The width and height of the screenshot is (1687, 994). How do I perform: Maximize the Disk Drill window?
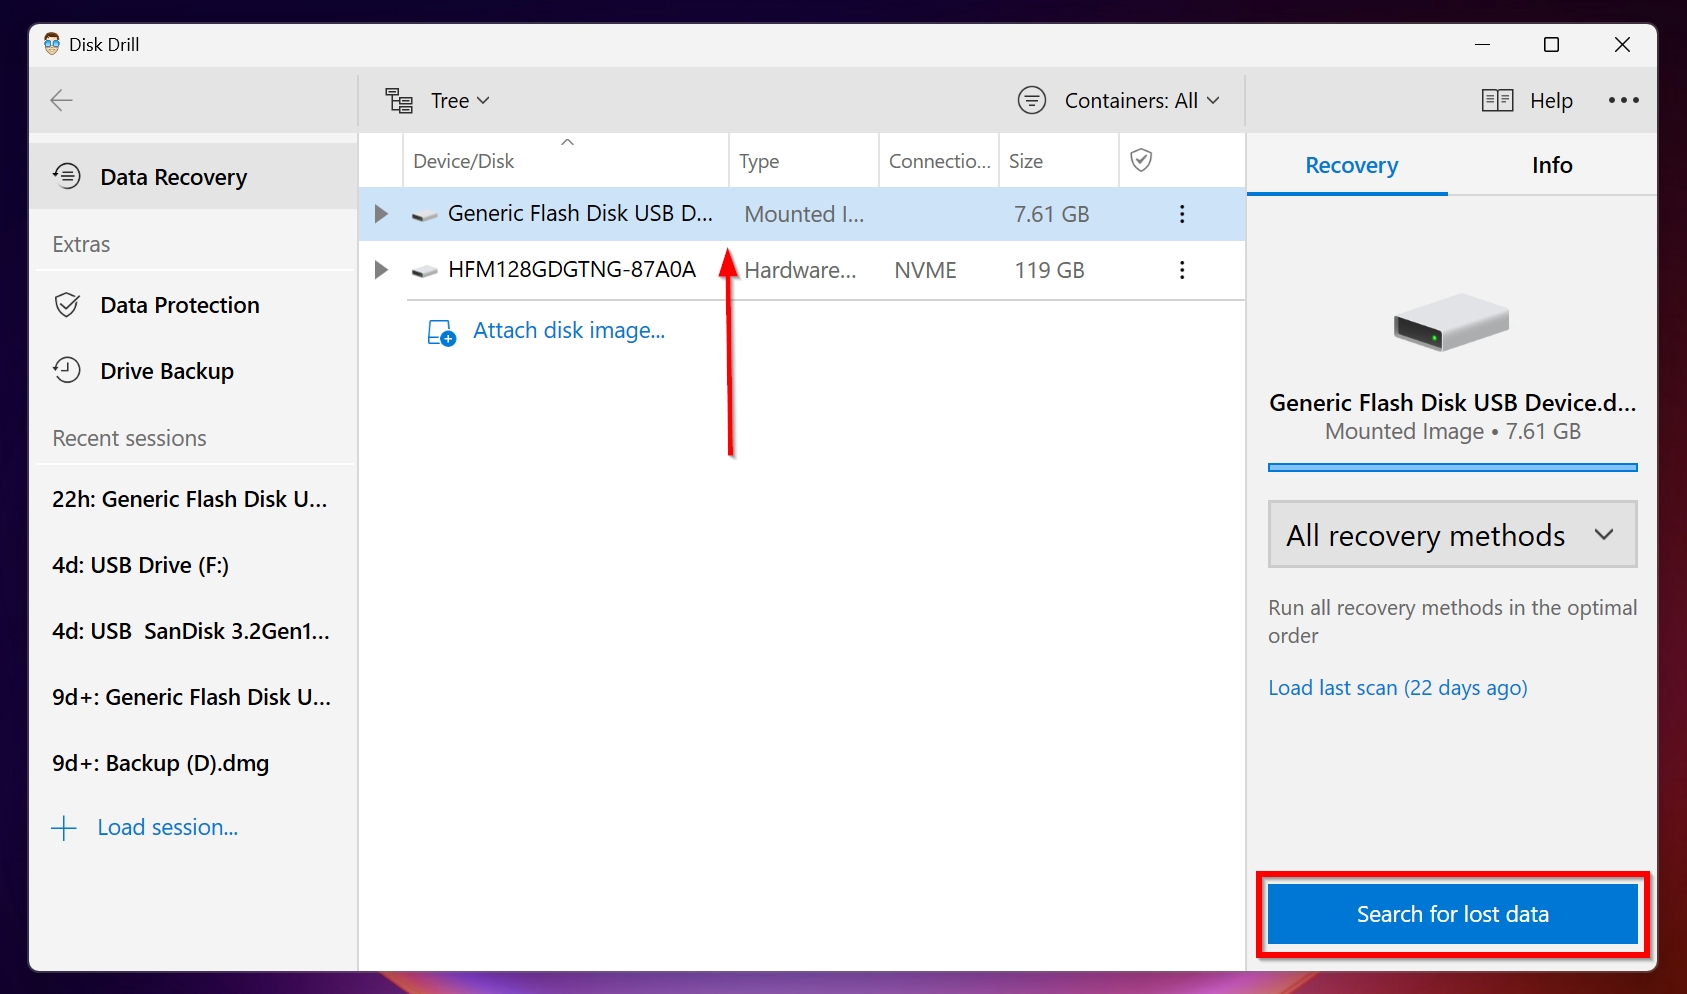[1551, 44]
